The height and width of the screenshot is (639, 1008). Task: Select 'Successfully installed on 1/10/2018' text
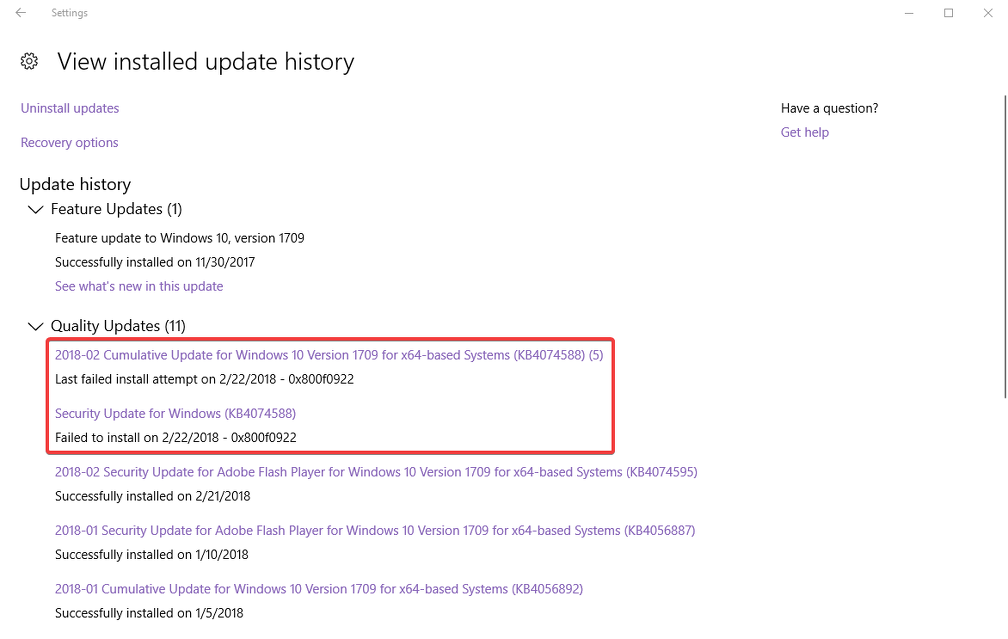pos(152,555)
